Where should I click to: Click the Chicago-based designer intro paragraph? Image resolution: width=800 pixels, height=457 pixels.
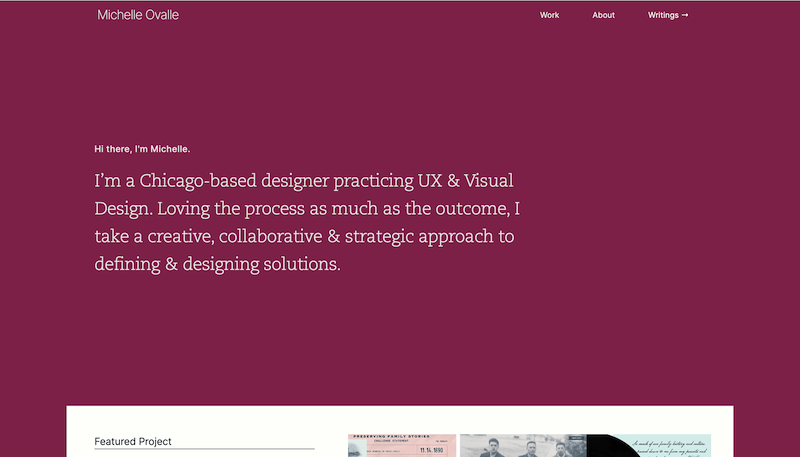[x=307, y=222]
